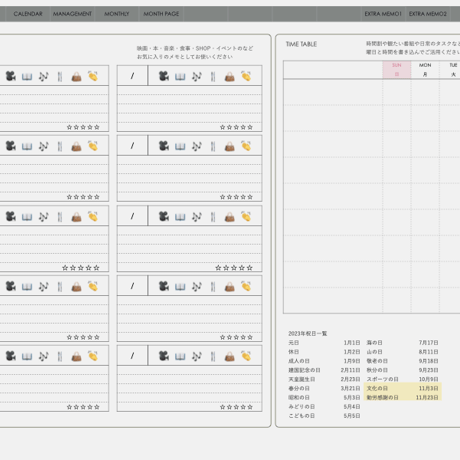460x460 pixels.
Task: Select fork and knife icon in second left memo card
Action: [60, 146]
